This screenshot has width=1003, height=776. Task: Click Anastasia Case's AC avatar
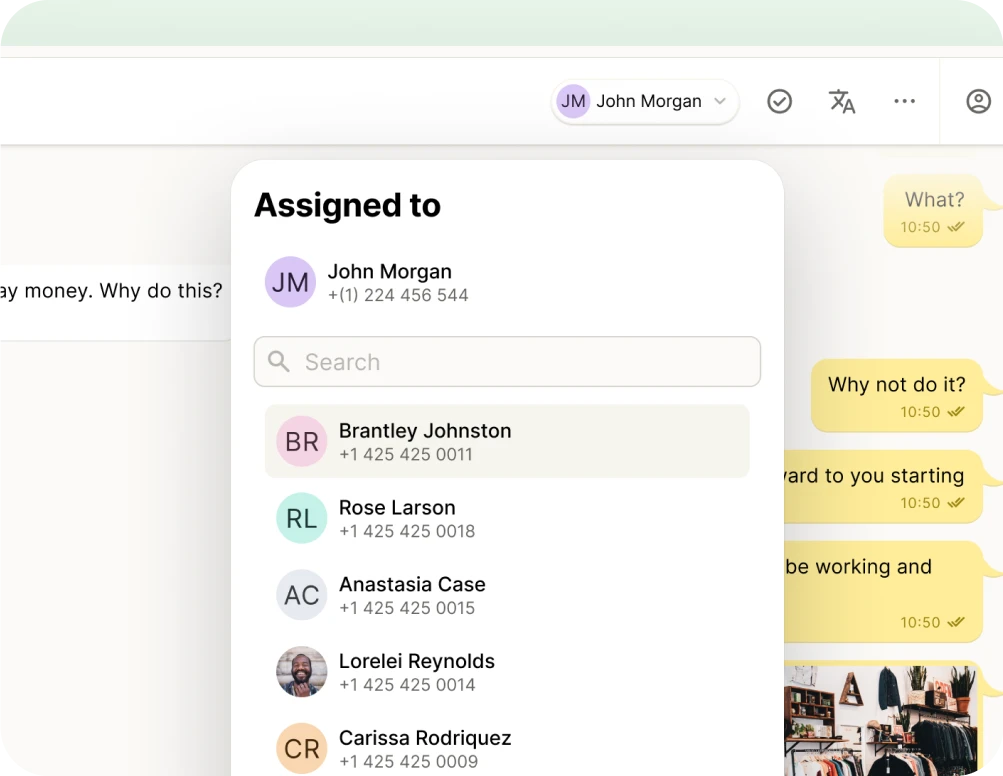(301, 595)
